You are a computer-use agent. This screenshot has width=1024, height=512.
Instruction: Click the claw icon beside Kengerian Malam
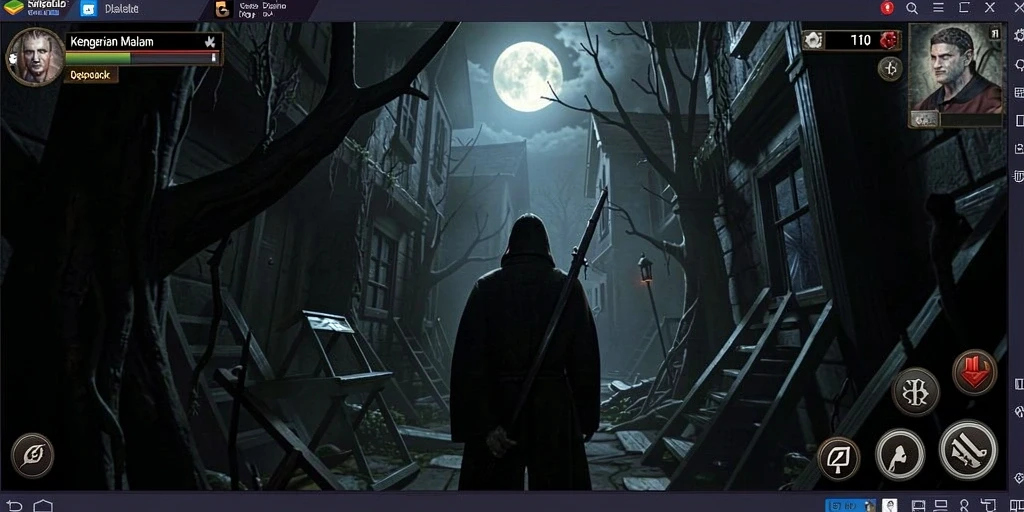click(x=210, y=42)
